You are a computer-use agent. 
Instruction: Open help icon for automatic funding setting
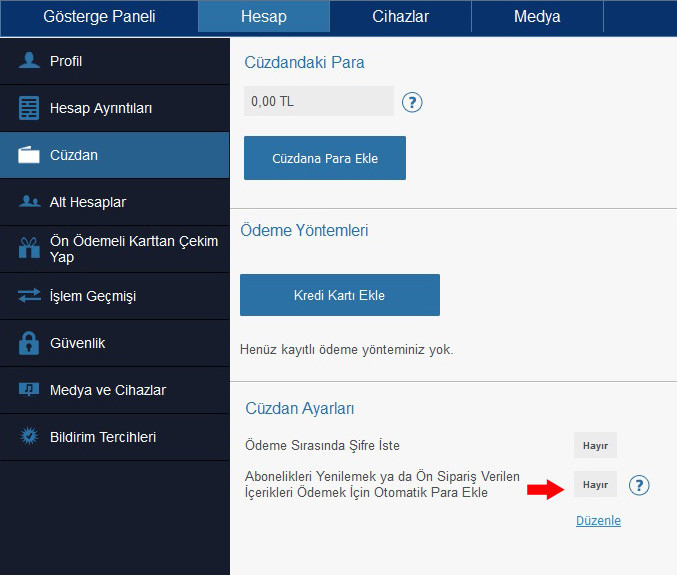tap(639, 485)
